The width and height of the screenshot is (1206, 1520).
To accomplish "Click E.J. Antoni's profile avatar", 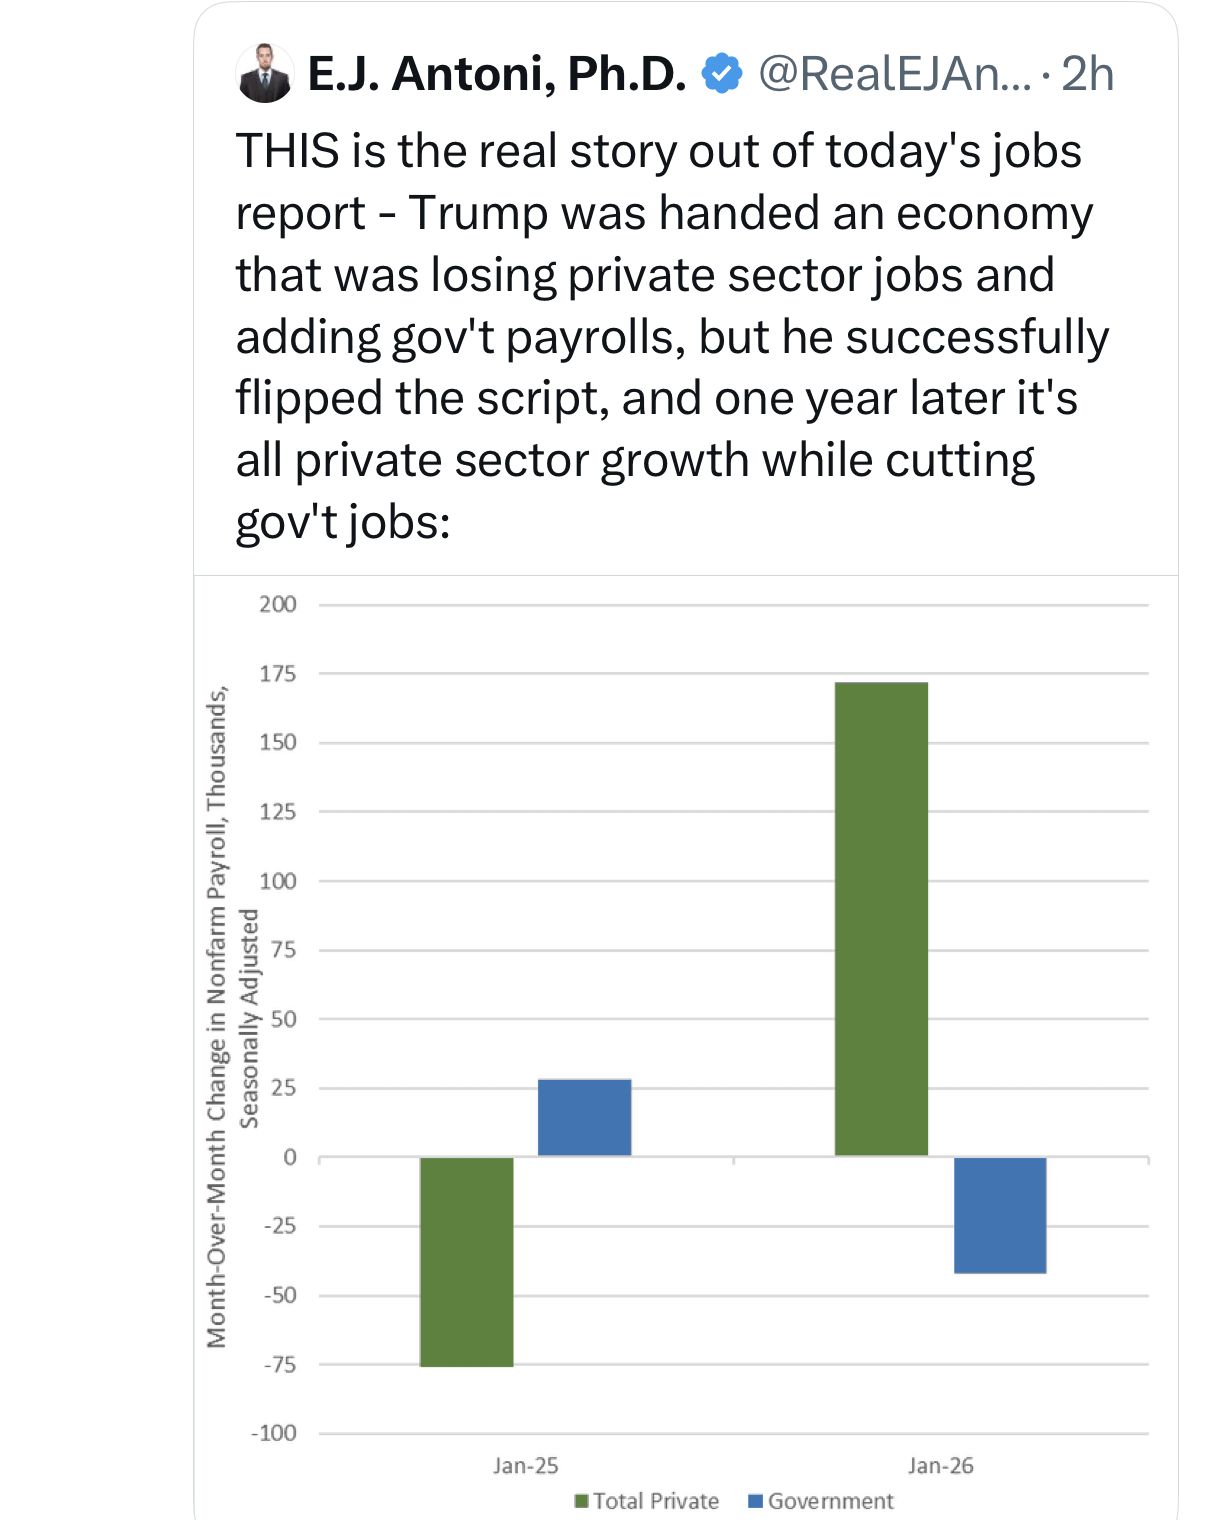I will [265, 73].
